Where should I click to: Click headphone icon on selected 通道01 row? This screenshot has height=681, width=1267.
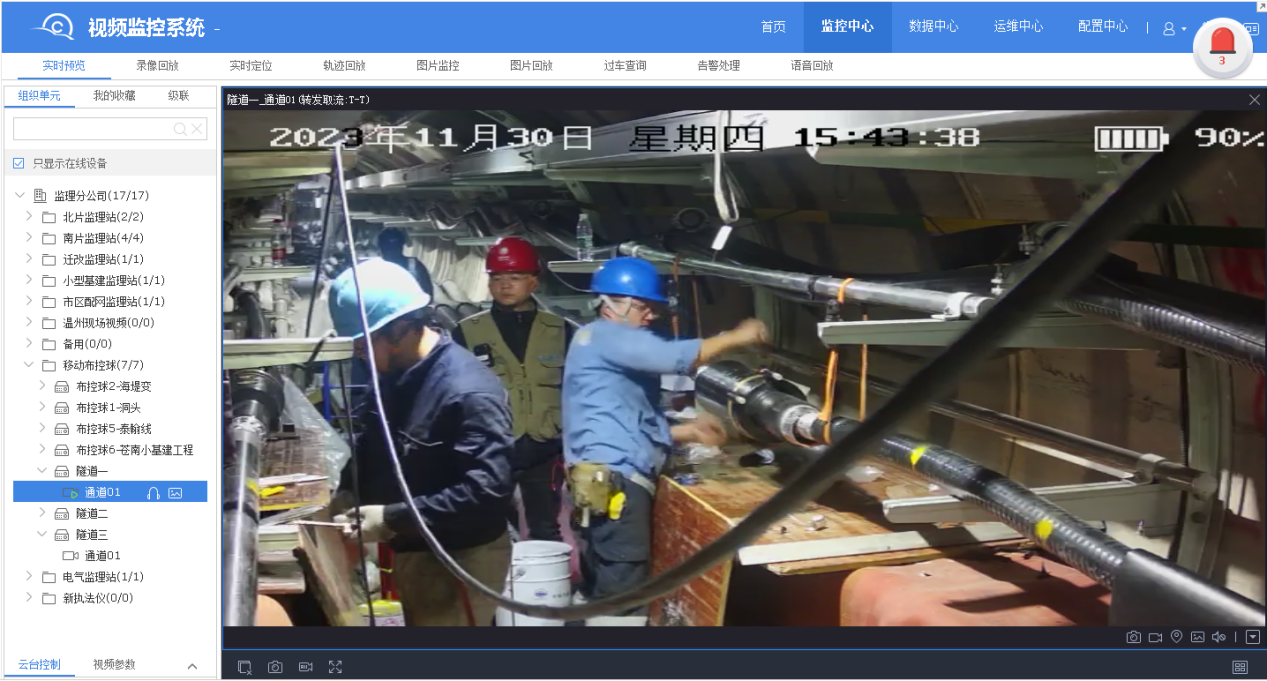click(153, 492)
